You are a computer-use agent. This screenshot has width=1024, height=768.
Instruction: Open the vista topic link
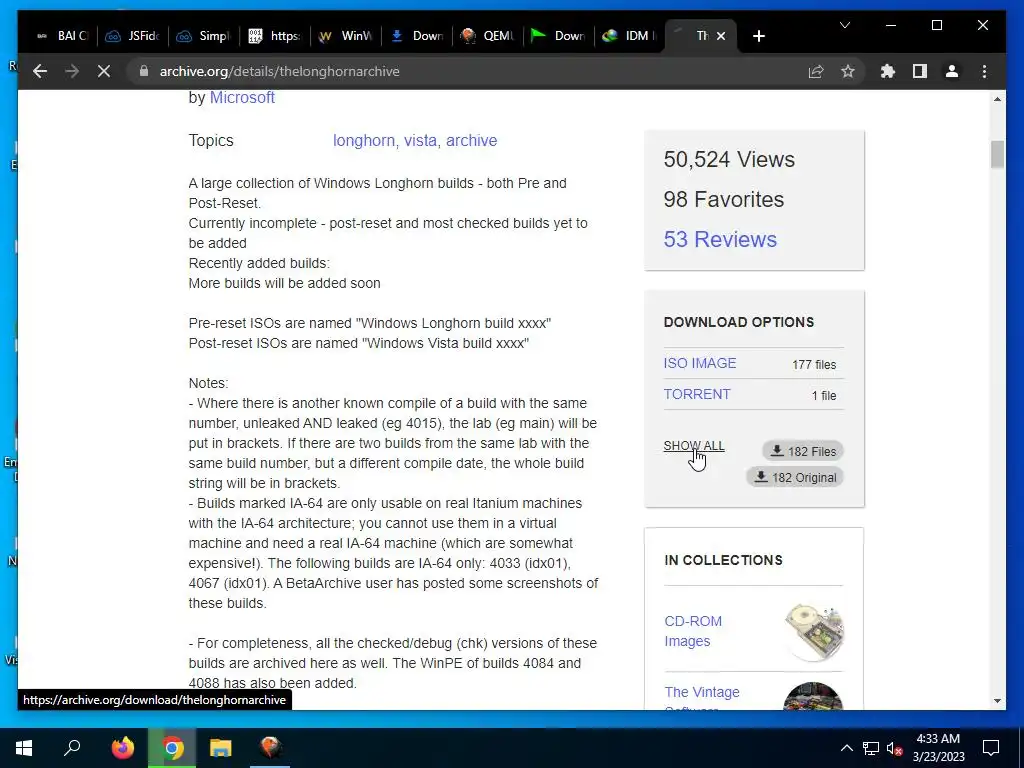pos(420,140)
